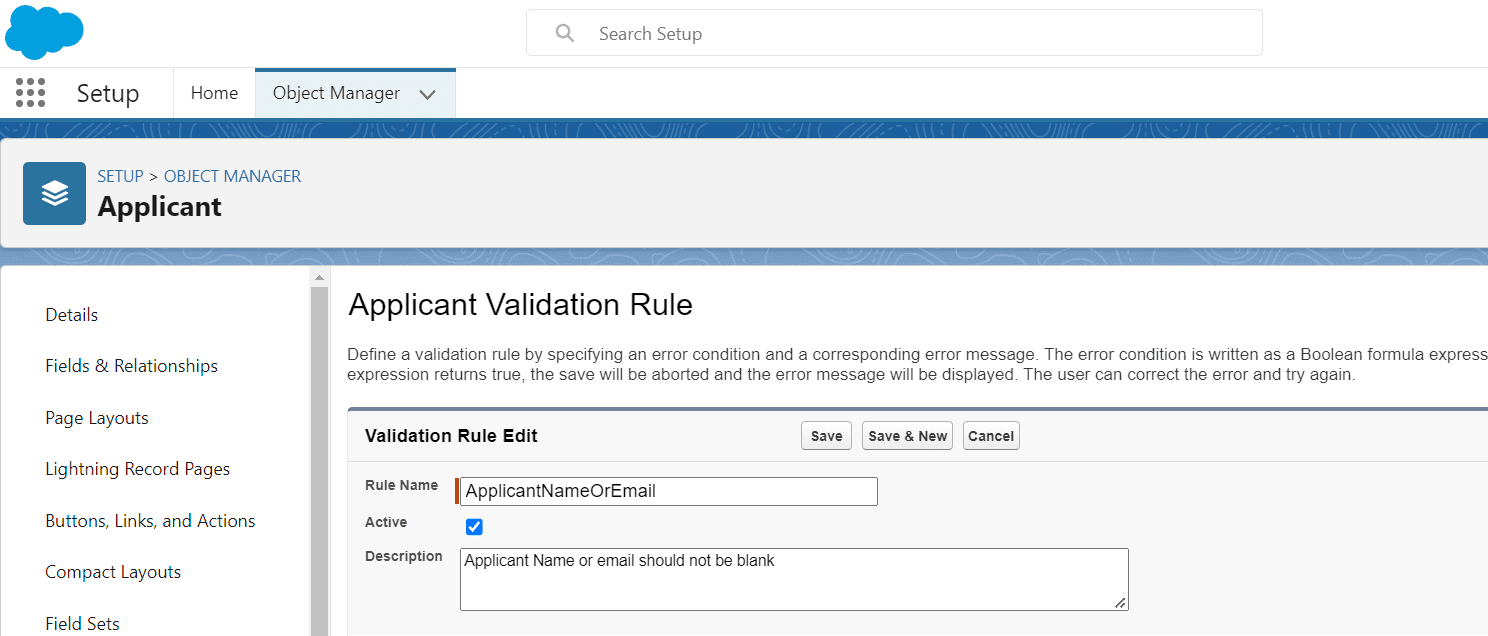
Task: Expand the Object Manager dropdown chevron
Action: (x=428, y=92)
